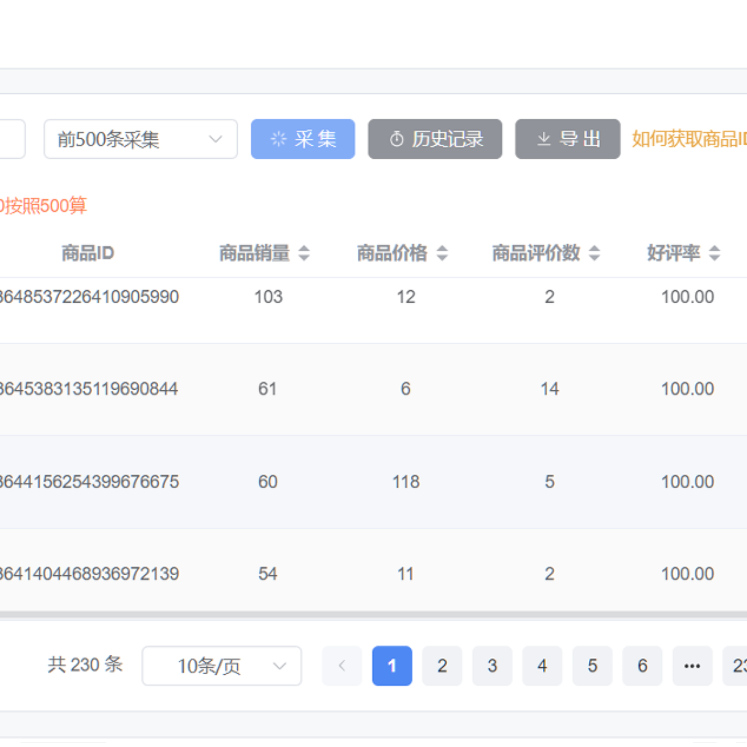The width and height of the screenshot is (747, 747).
Task: Click sales value 54
Action: tap(268, 574)
